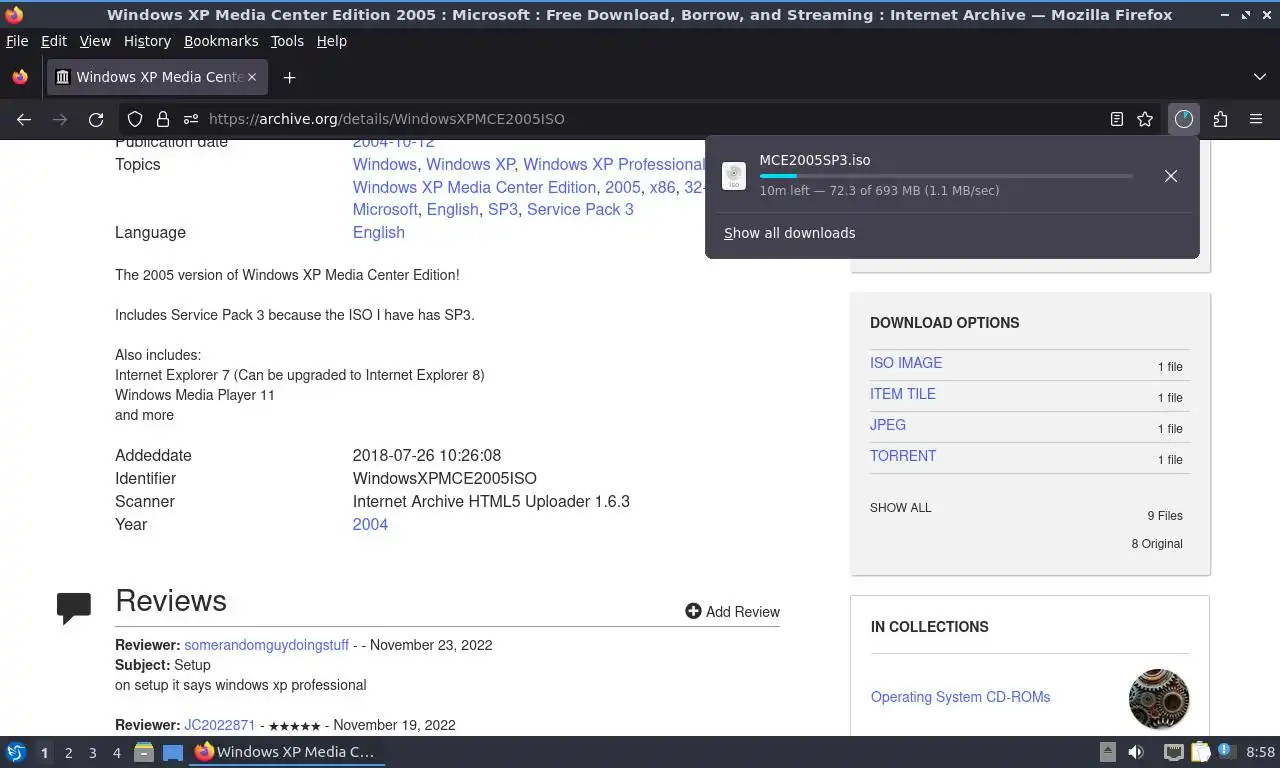Expand the list all tabs chevron
Viewport: 1280px width, 768px height.
[1259, 77]
